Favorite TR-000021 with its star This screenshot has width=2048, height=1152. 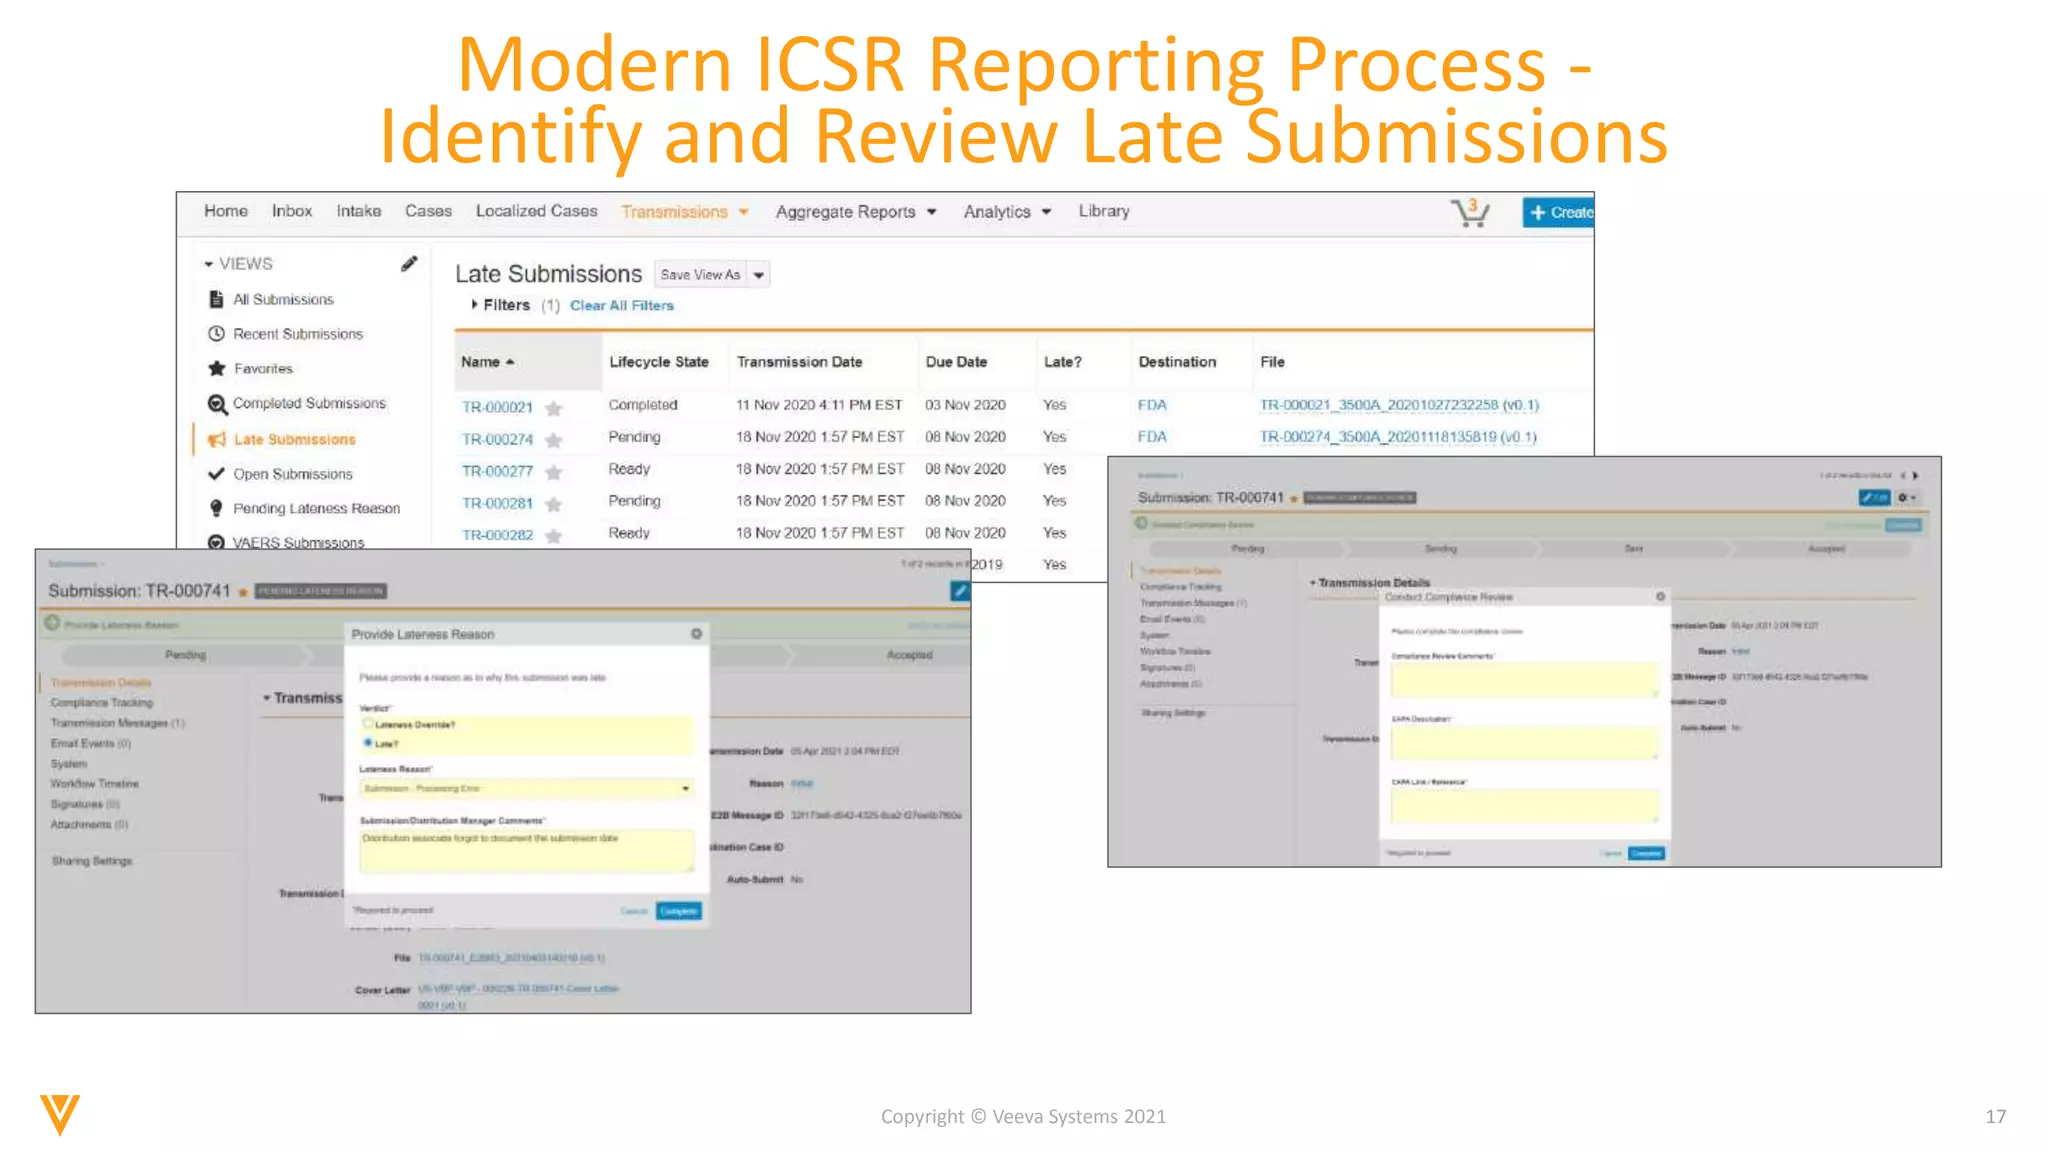tap(554, 408)
